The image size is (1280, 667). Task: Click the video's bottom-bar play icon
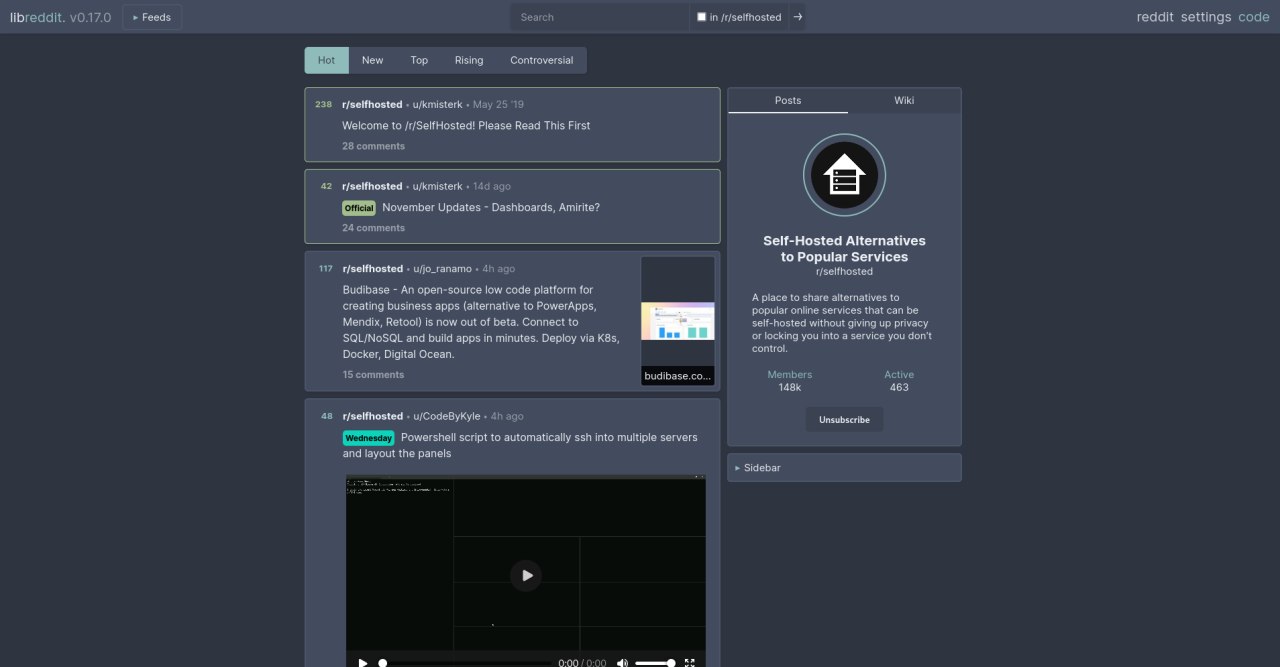[x=363, y=662]
